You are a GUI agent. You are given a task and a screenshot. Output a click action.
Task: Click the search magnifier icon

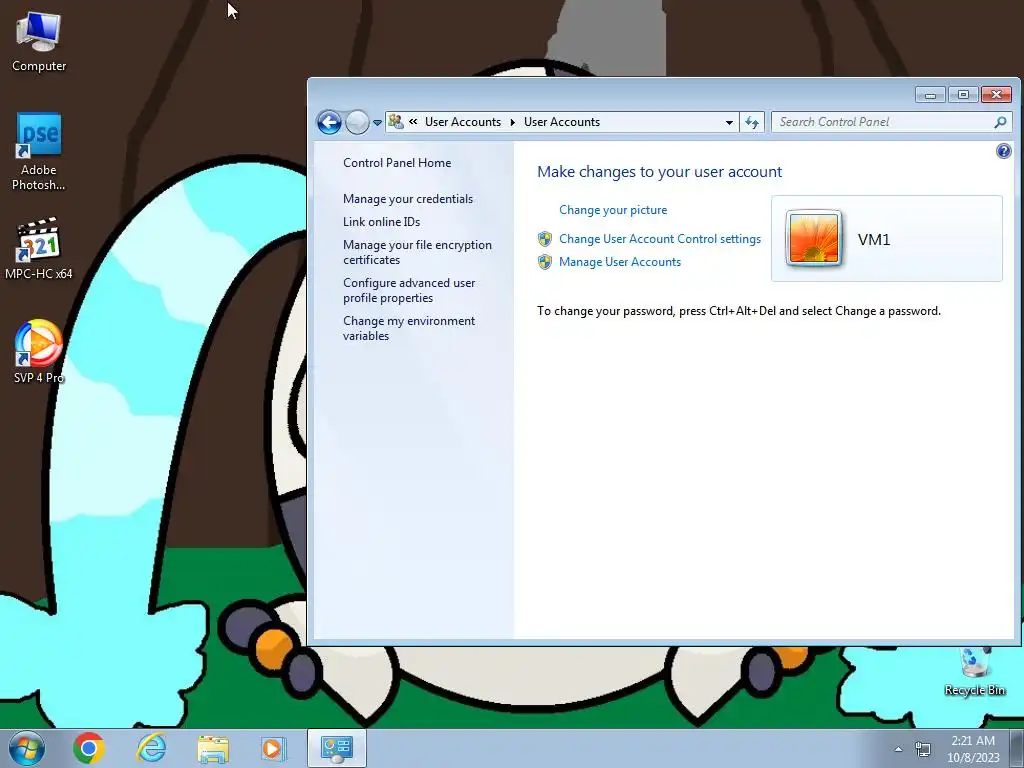coord(1000,122)
